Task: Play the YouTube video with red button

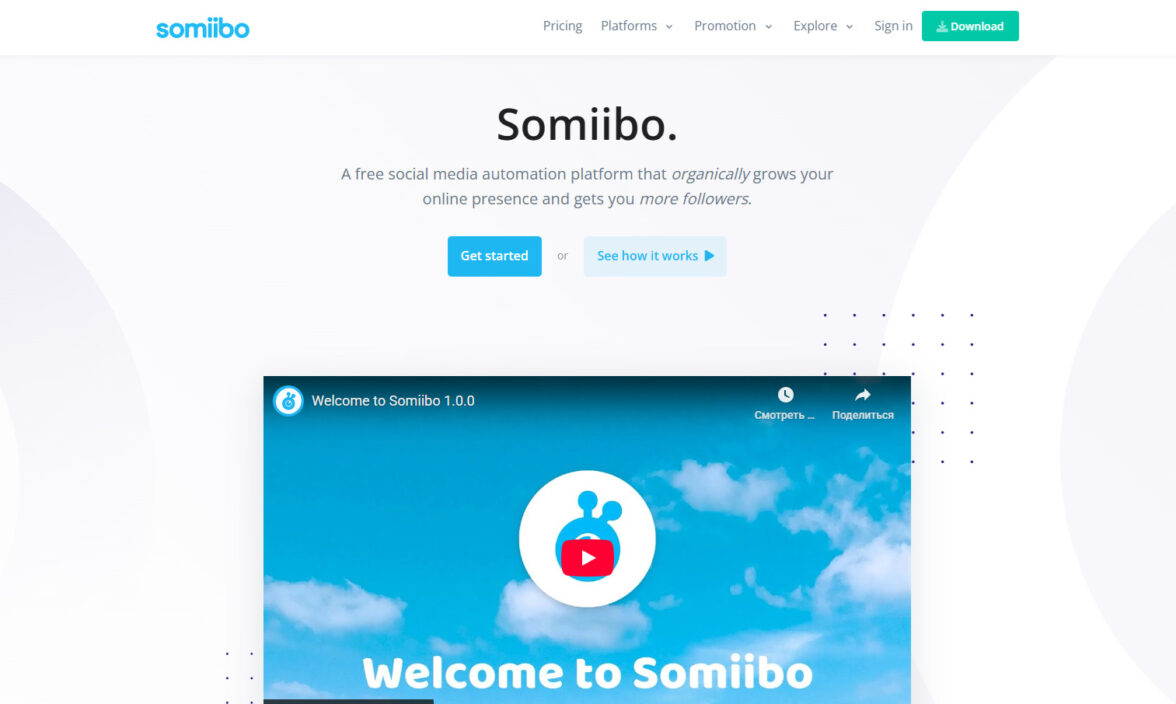Action: click(587, 558)
